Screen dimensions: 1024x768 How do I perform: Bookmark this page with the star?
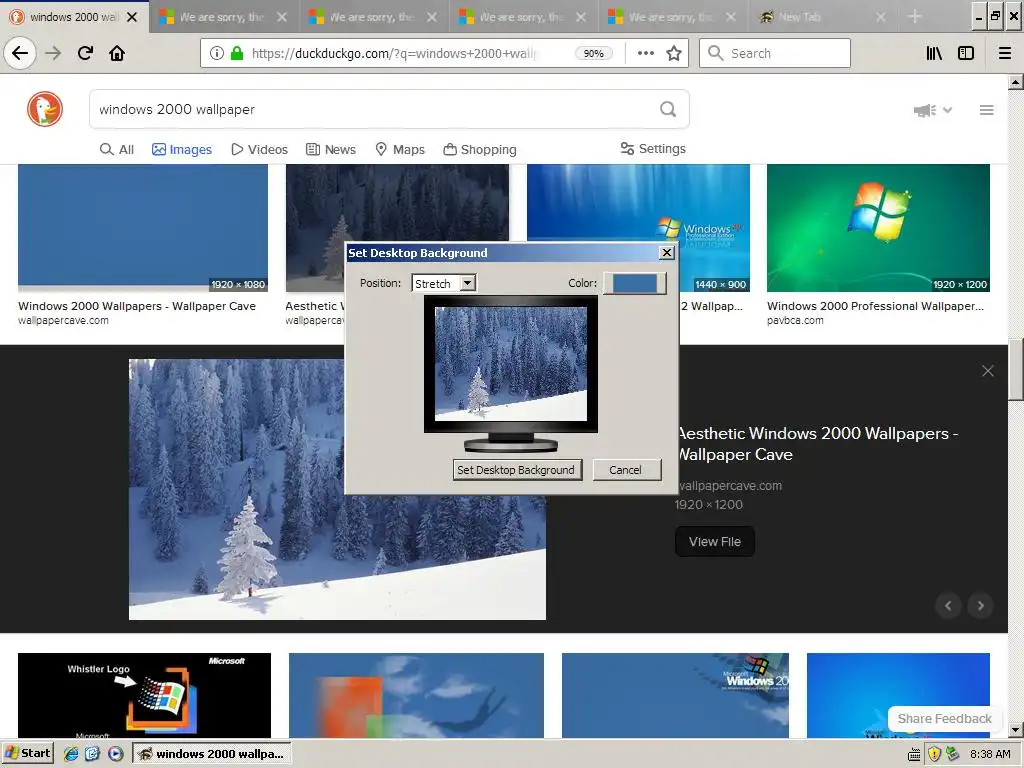674,53
